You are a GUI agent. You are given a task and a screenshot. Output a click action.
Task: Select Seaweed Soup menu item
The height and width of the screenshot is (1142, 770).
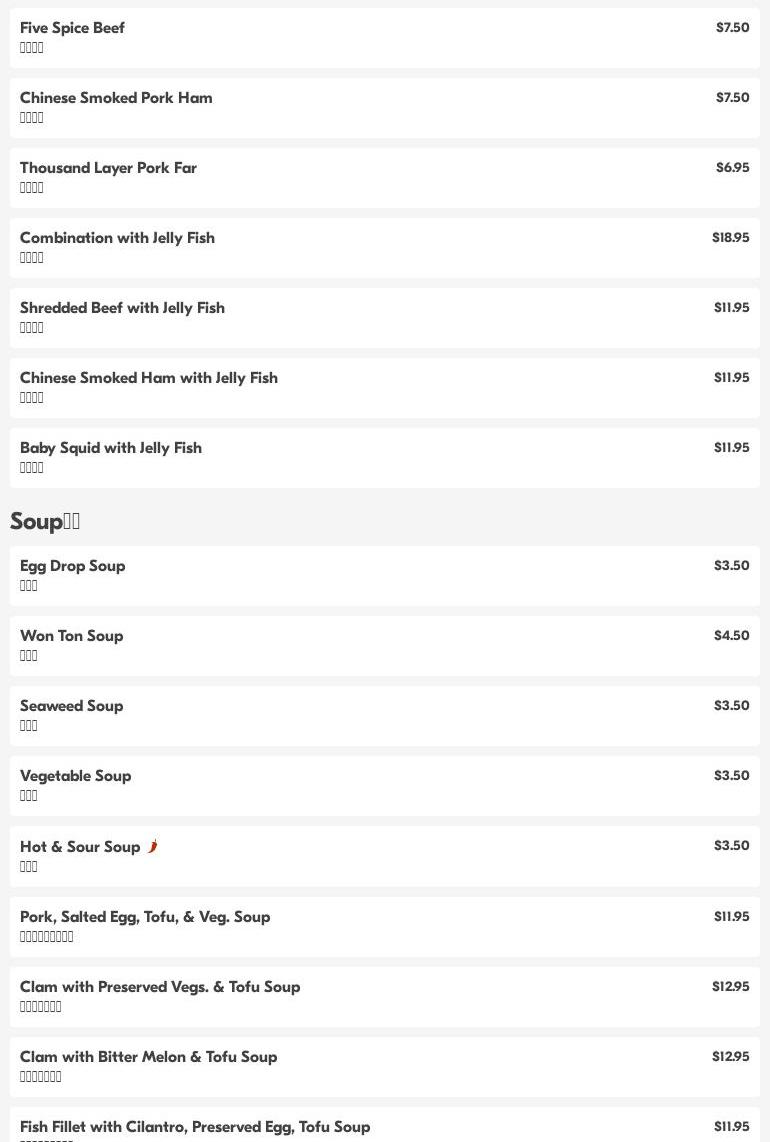pyautogui.click(x=385, y=715)
